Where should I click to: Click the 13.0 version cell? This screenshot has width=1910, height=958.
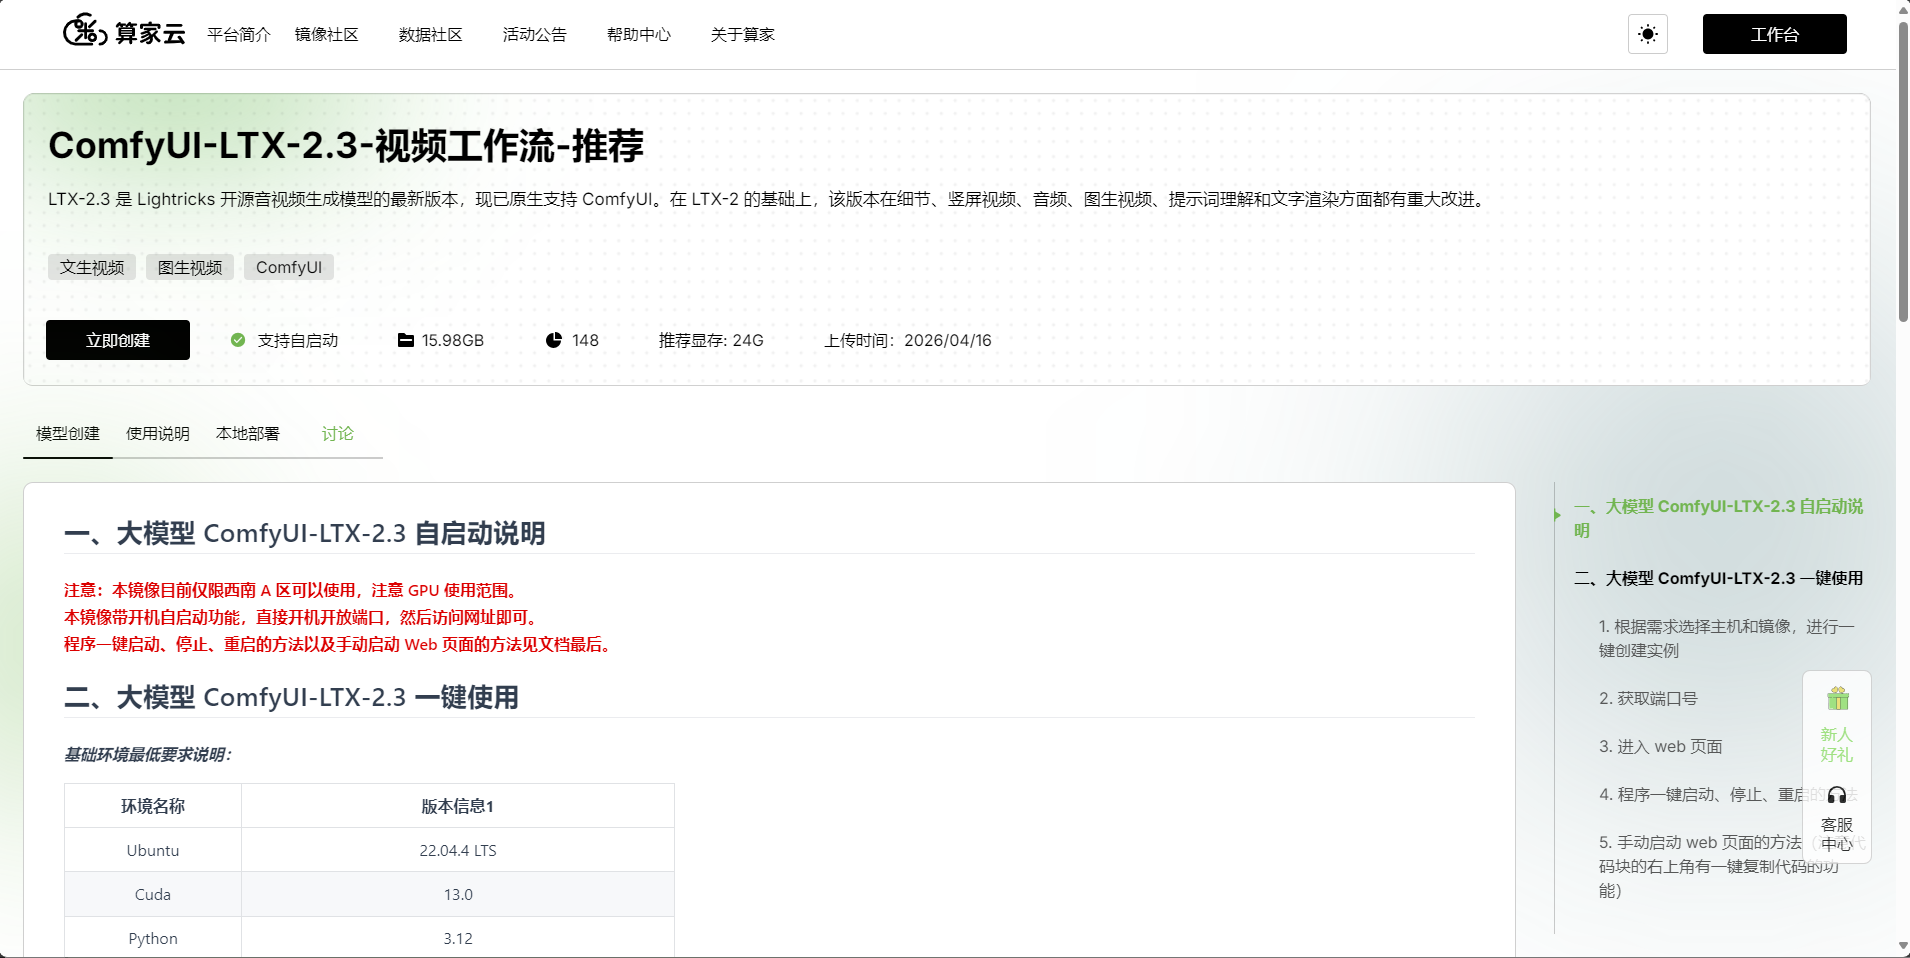coord(458,894)
